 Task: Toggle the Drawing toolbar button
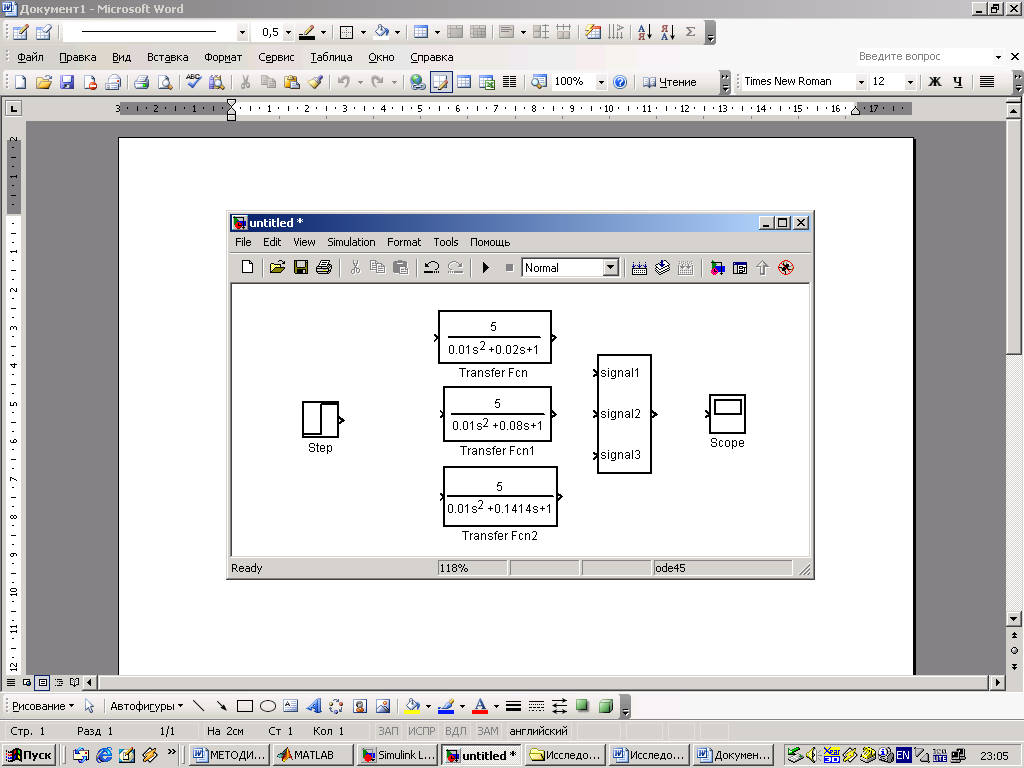(440, 82)
